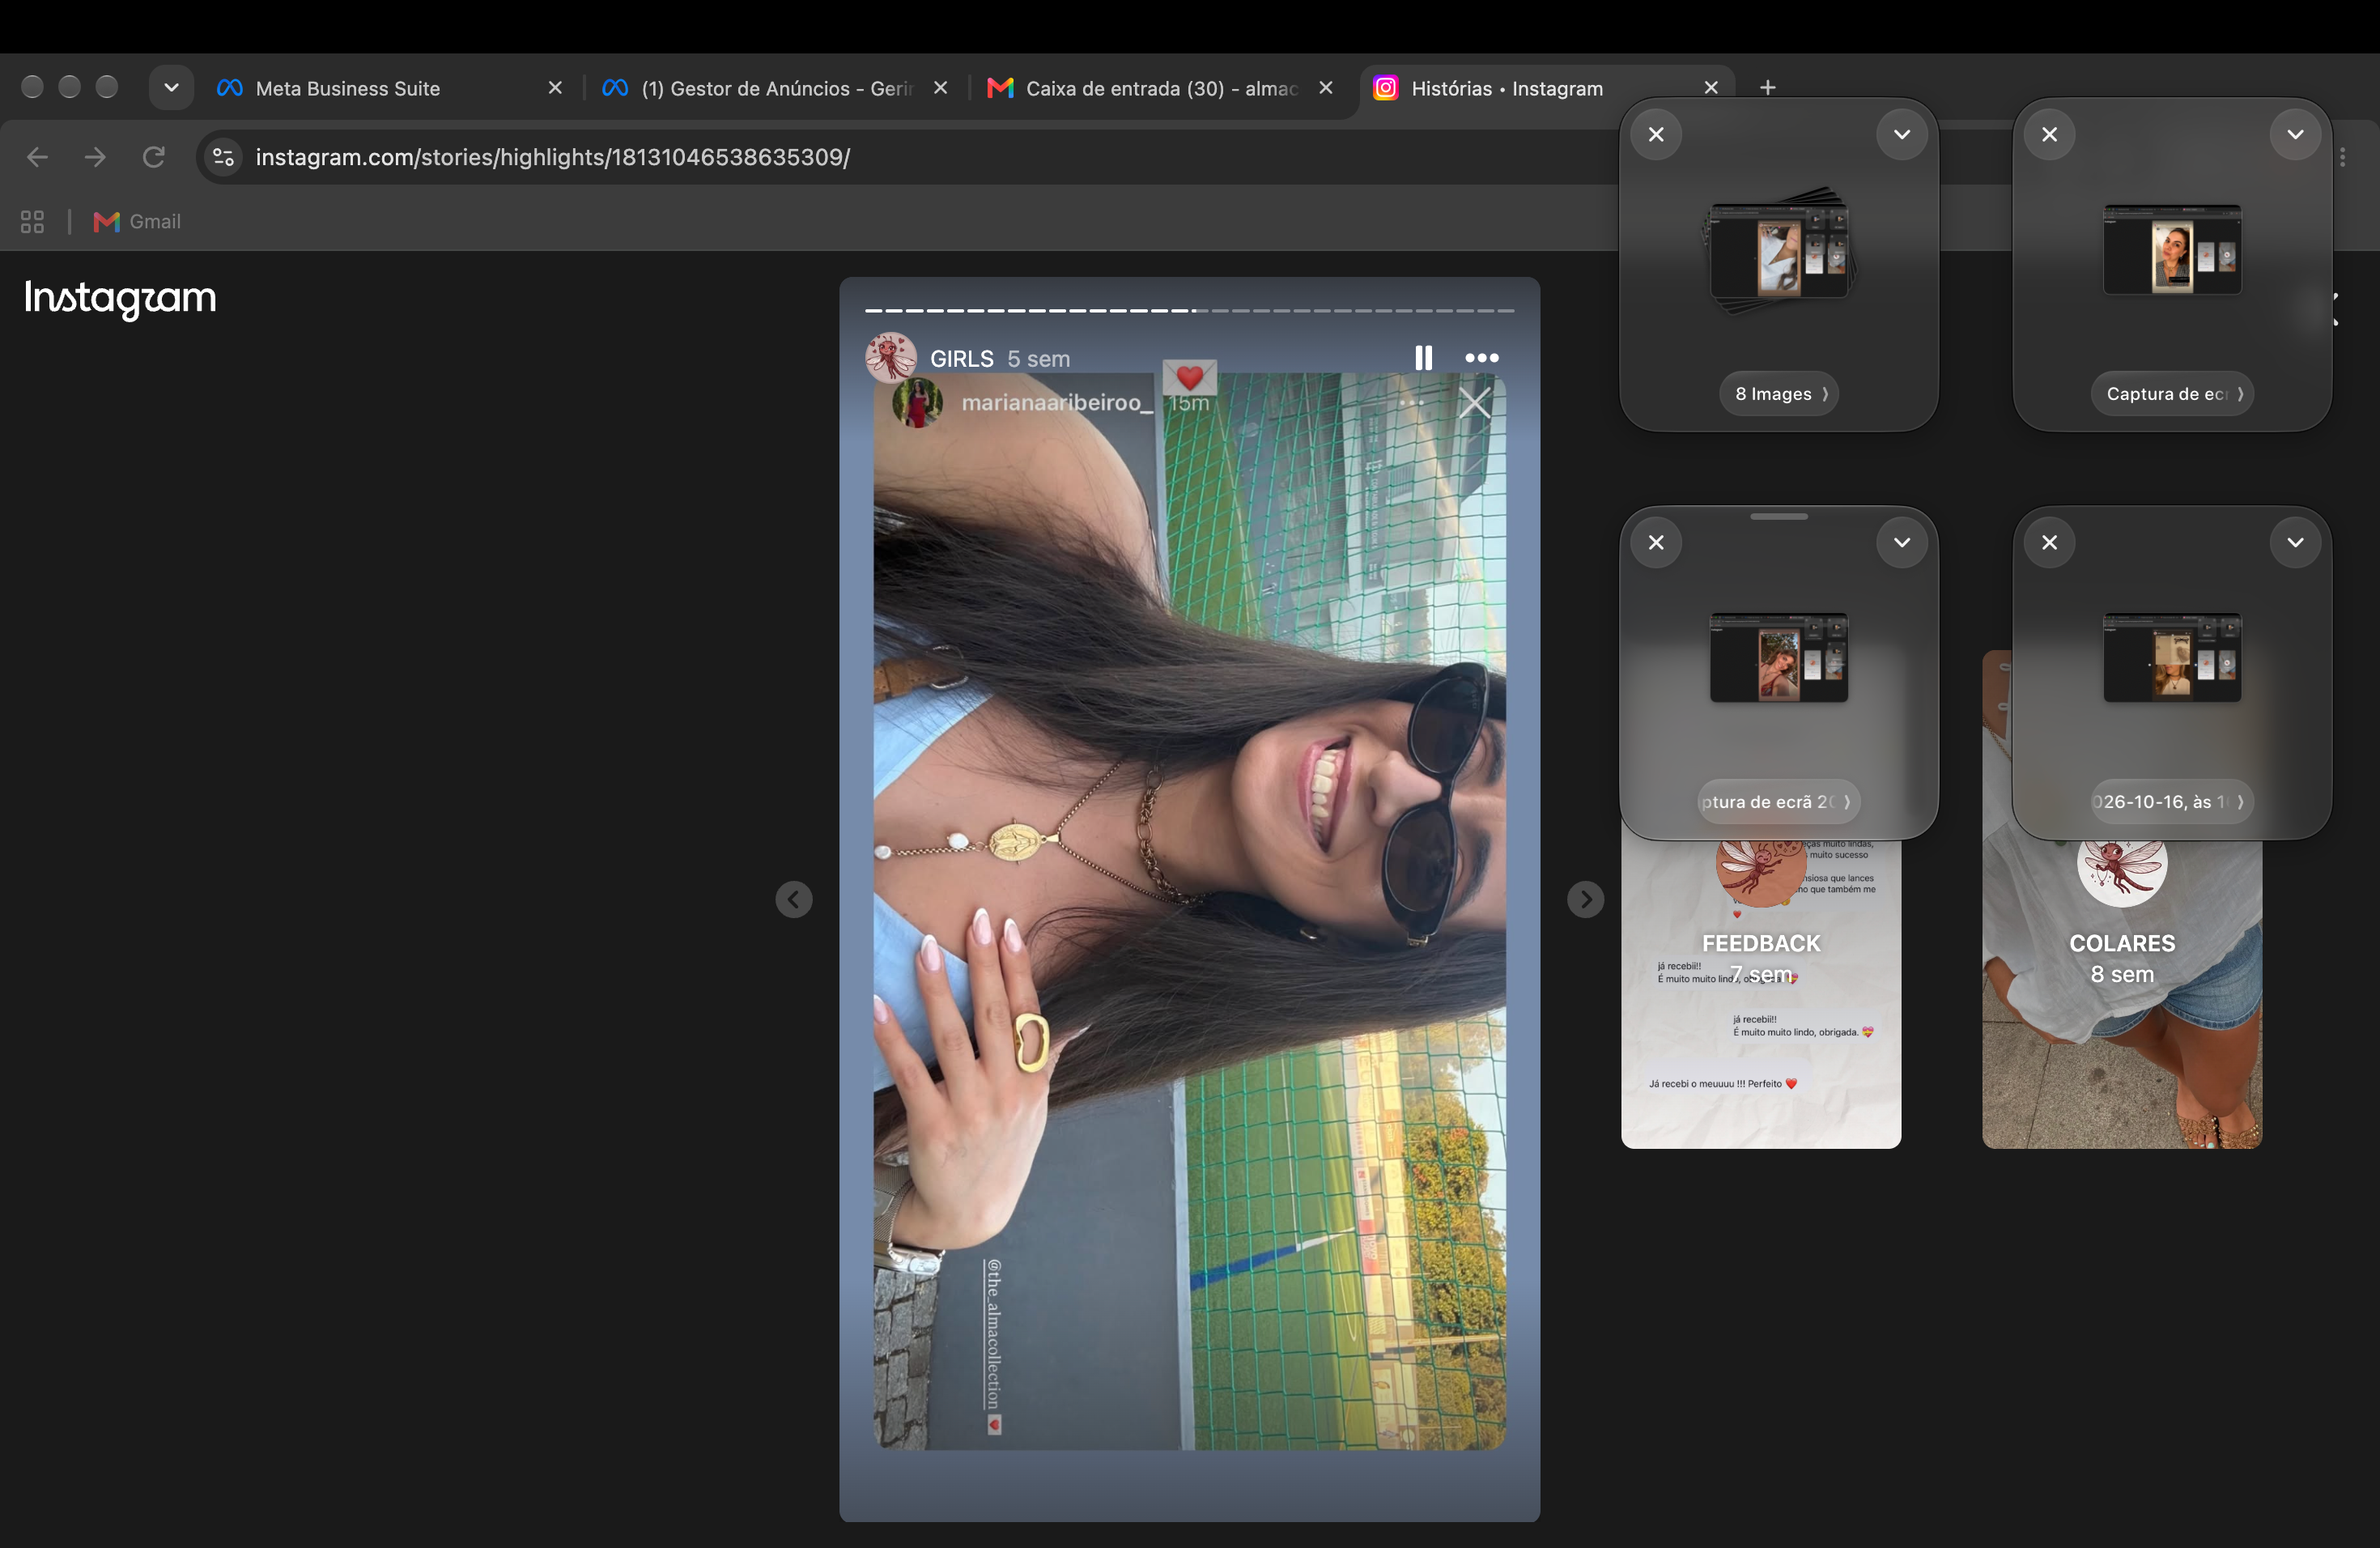Open Chrome's three-dot menu
Image resolution: width=2380 pixels, height=1548 pixels.
coord(2343,157)
